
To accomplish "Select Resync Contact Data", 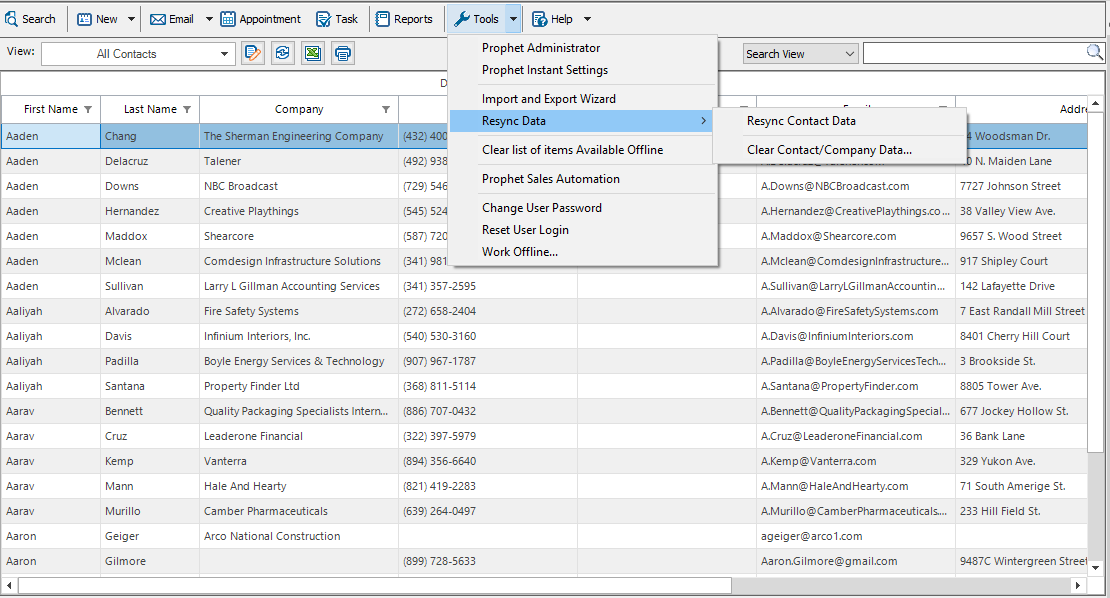I will click(801, 121).
